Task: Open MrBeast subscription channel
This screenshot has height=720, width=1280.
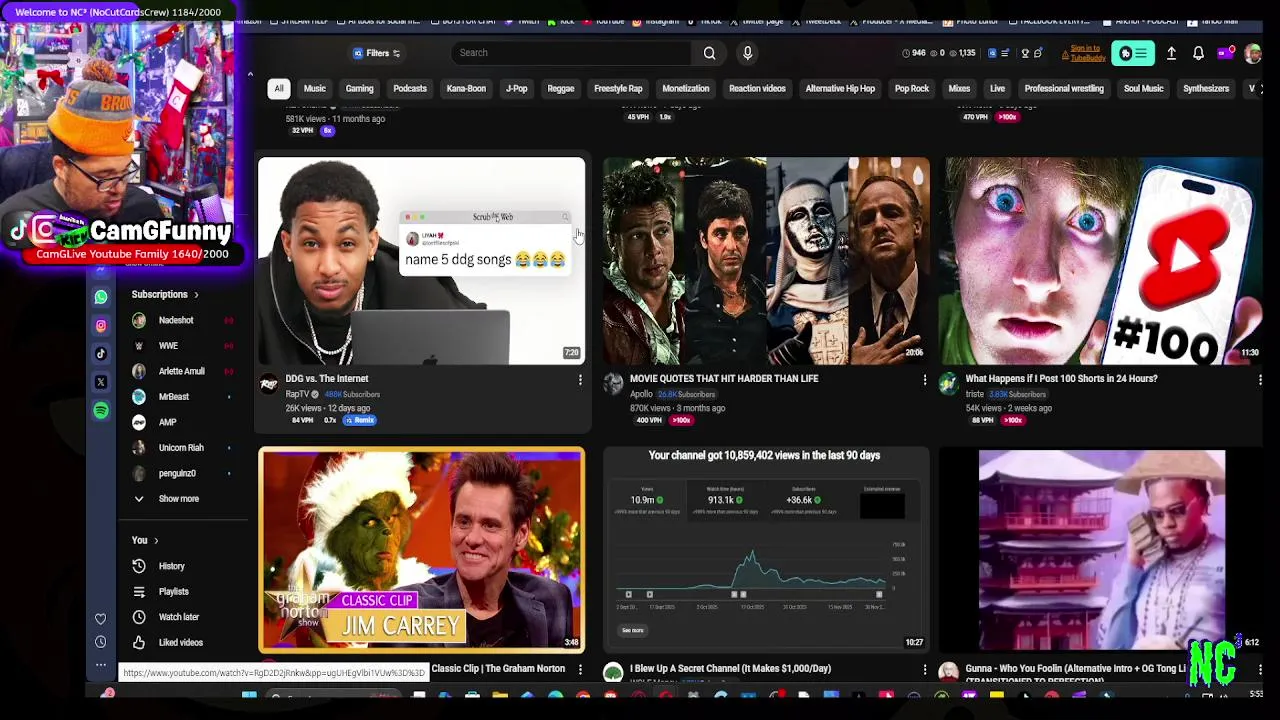Action: tap(174, 397)
